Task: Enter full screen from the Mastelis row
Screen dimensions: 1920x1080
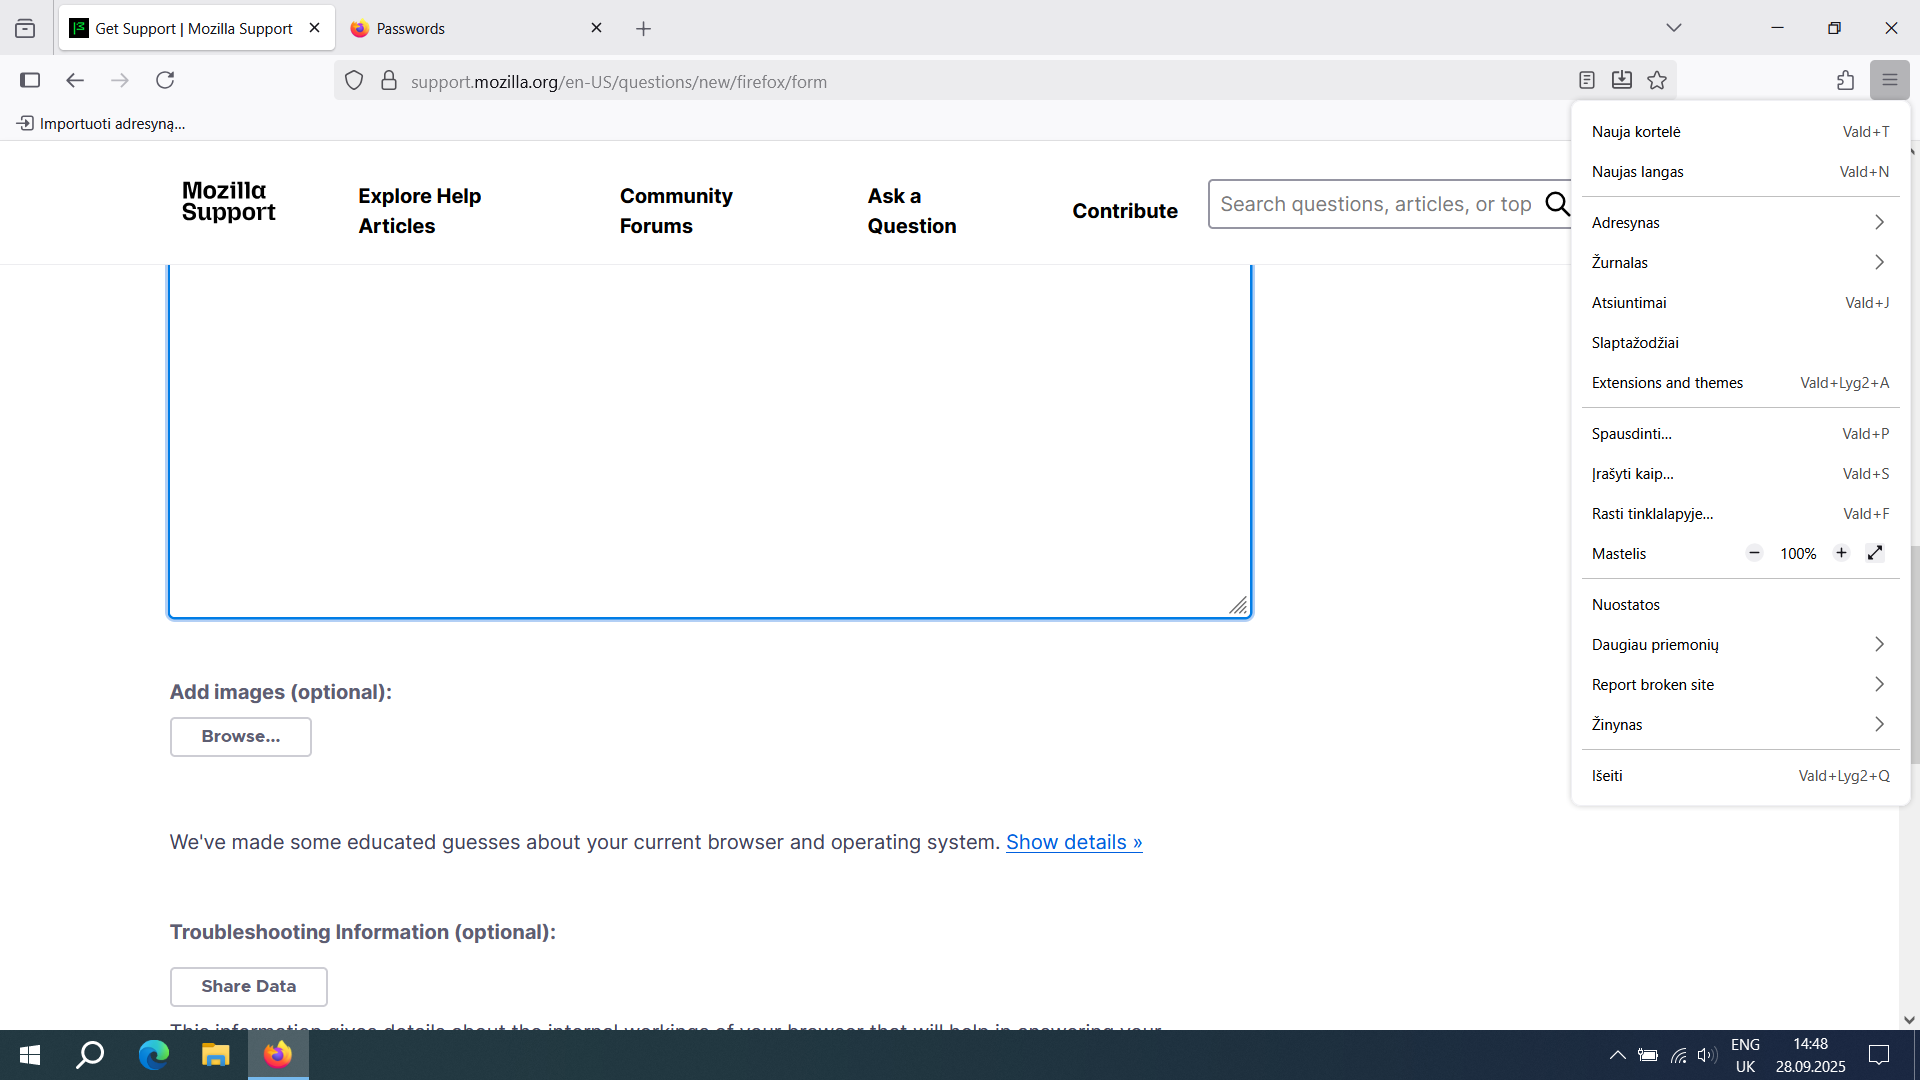Action: point(1875,553)
